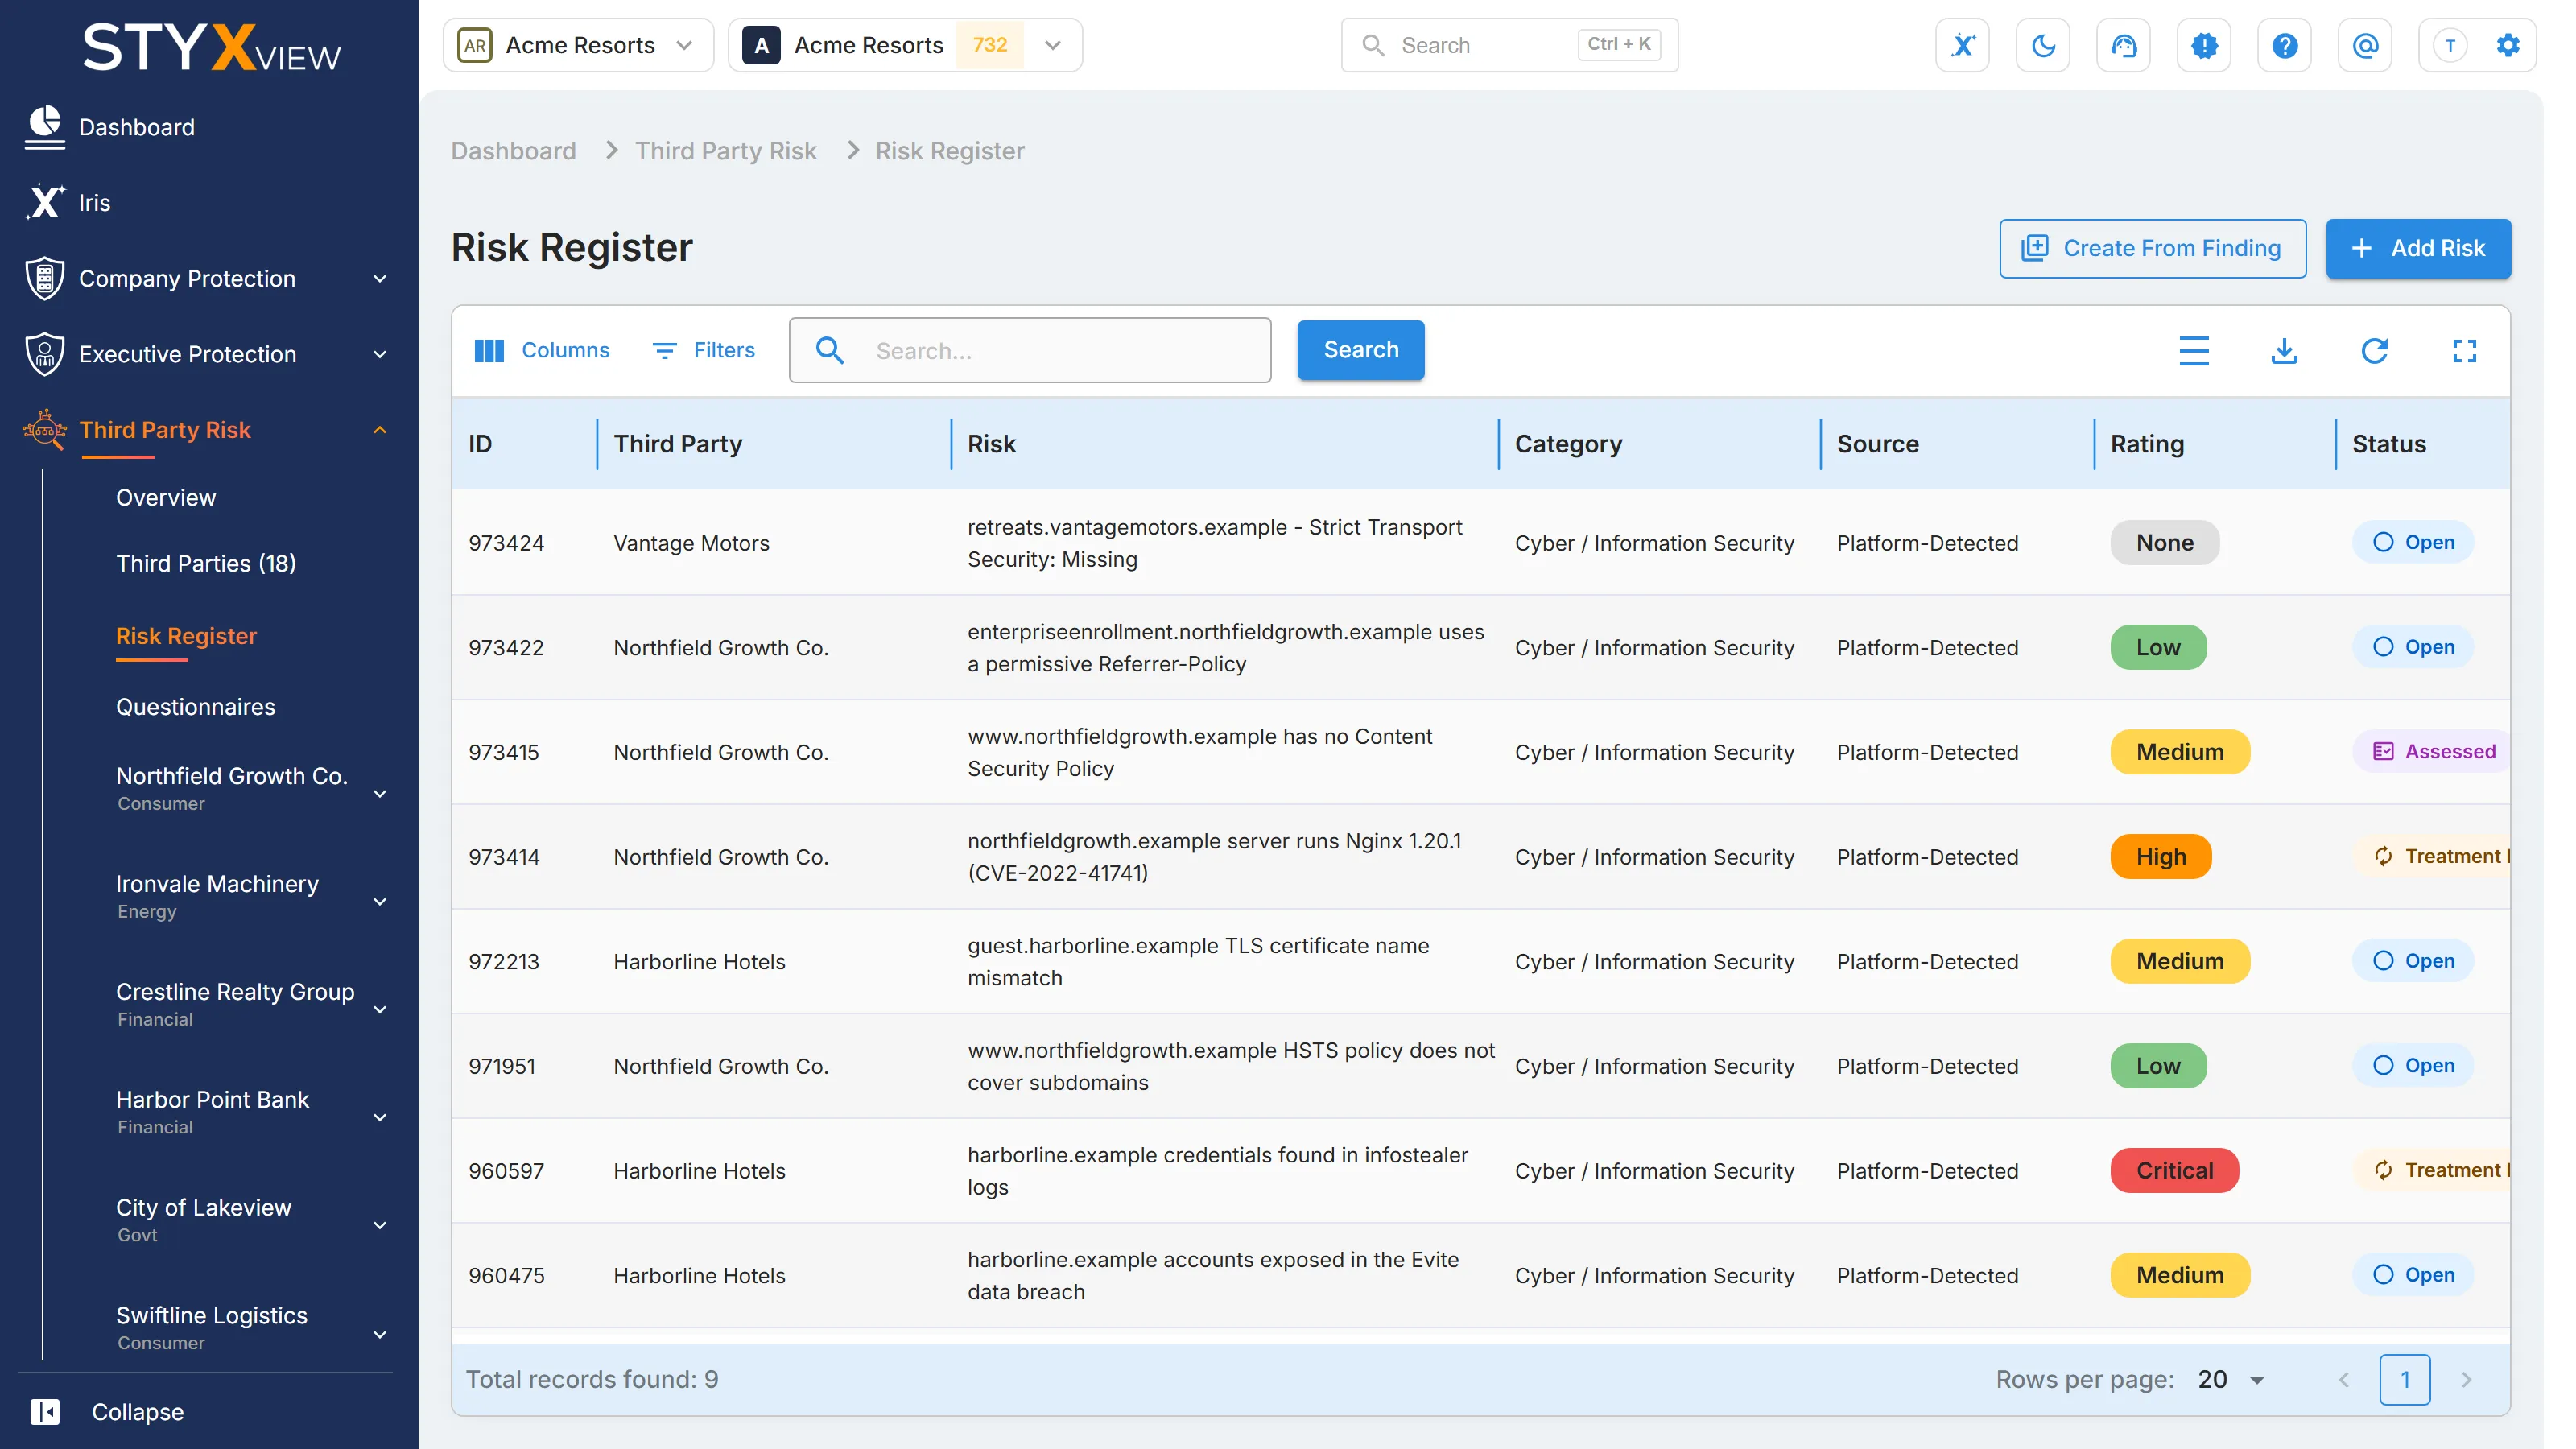
Task: Toggle dark mode moon icon
Action: [2043, 45]
